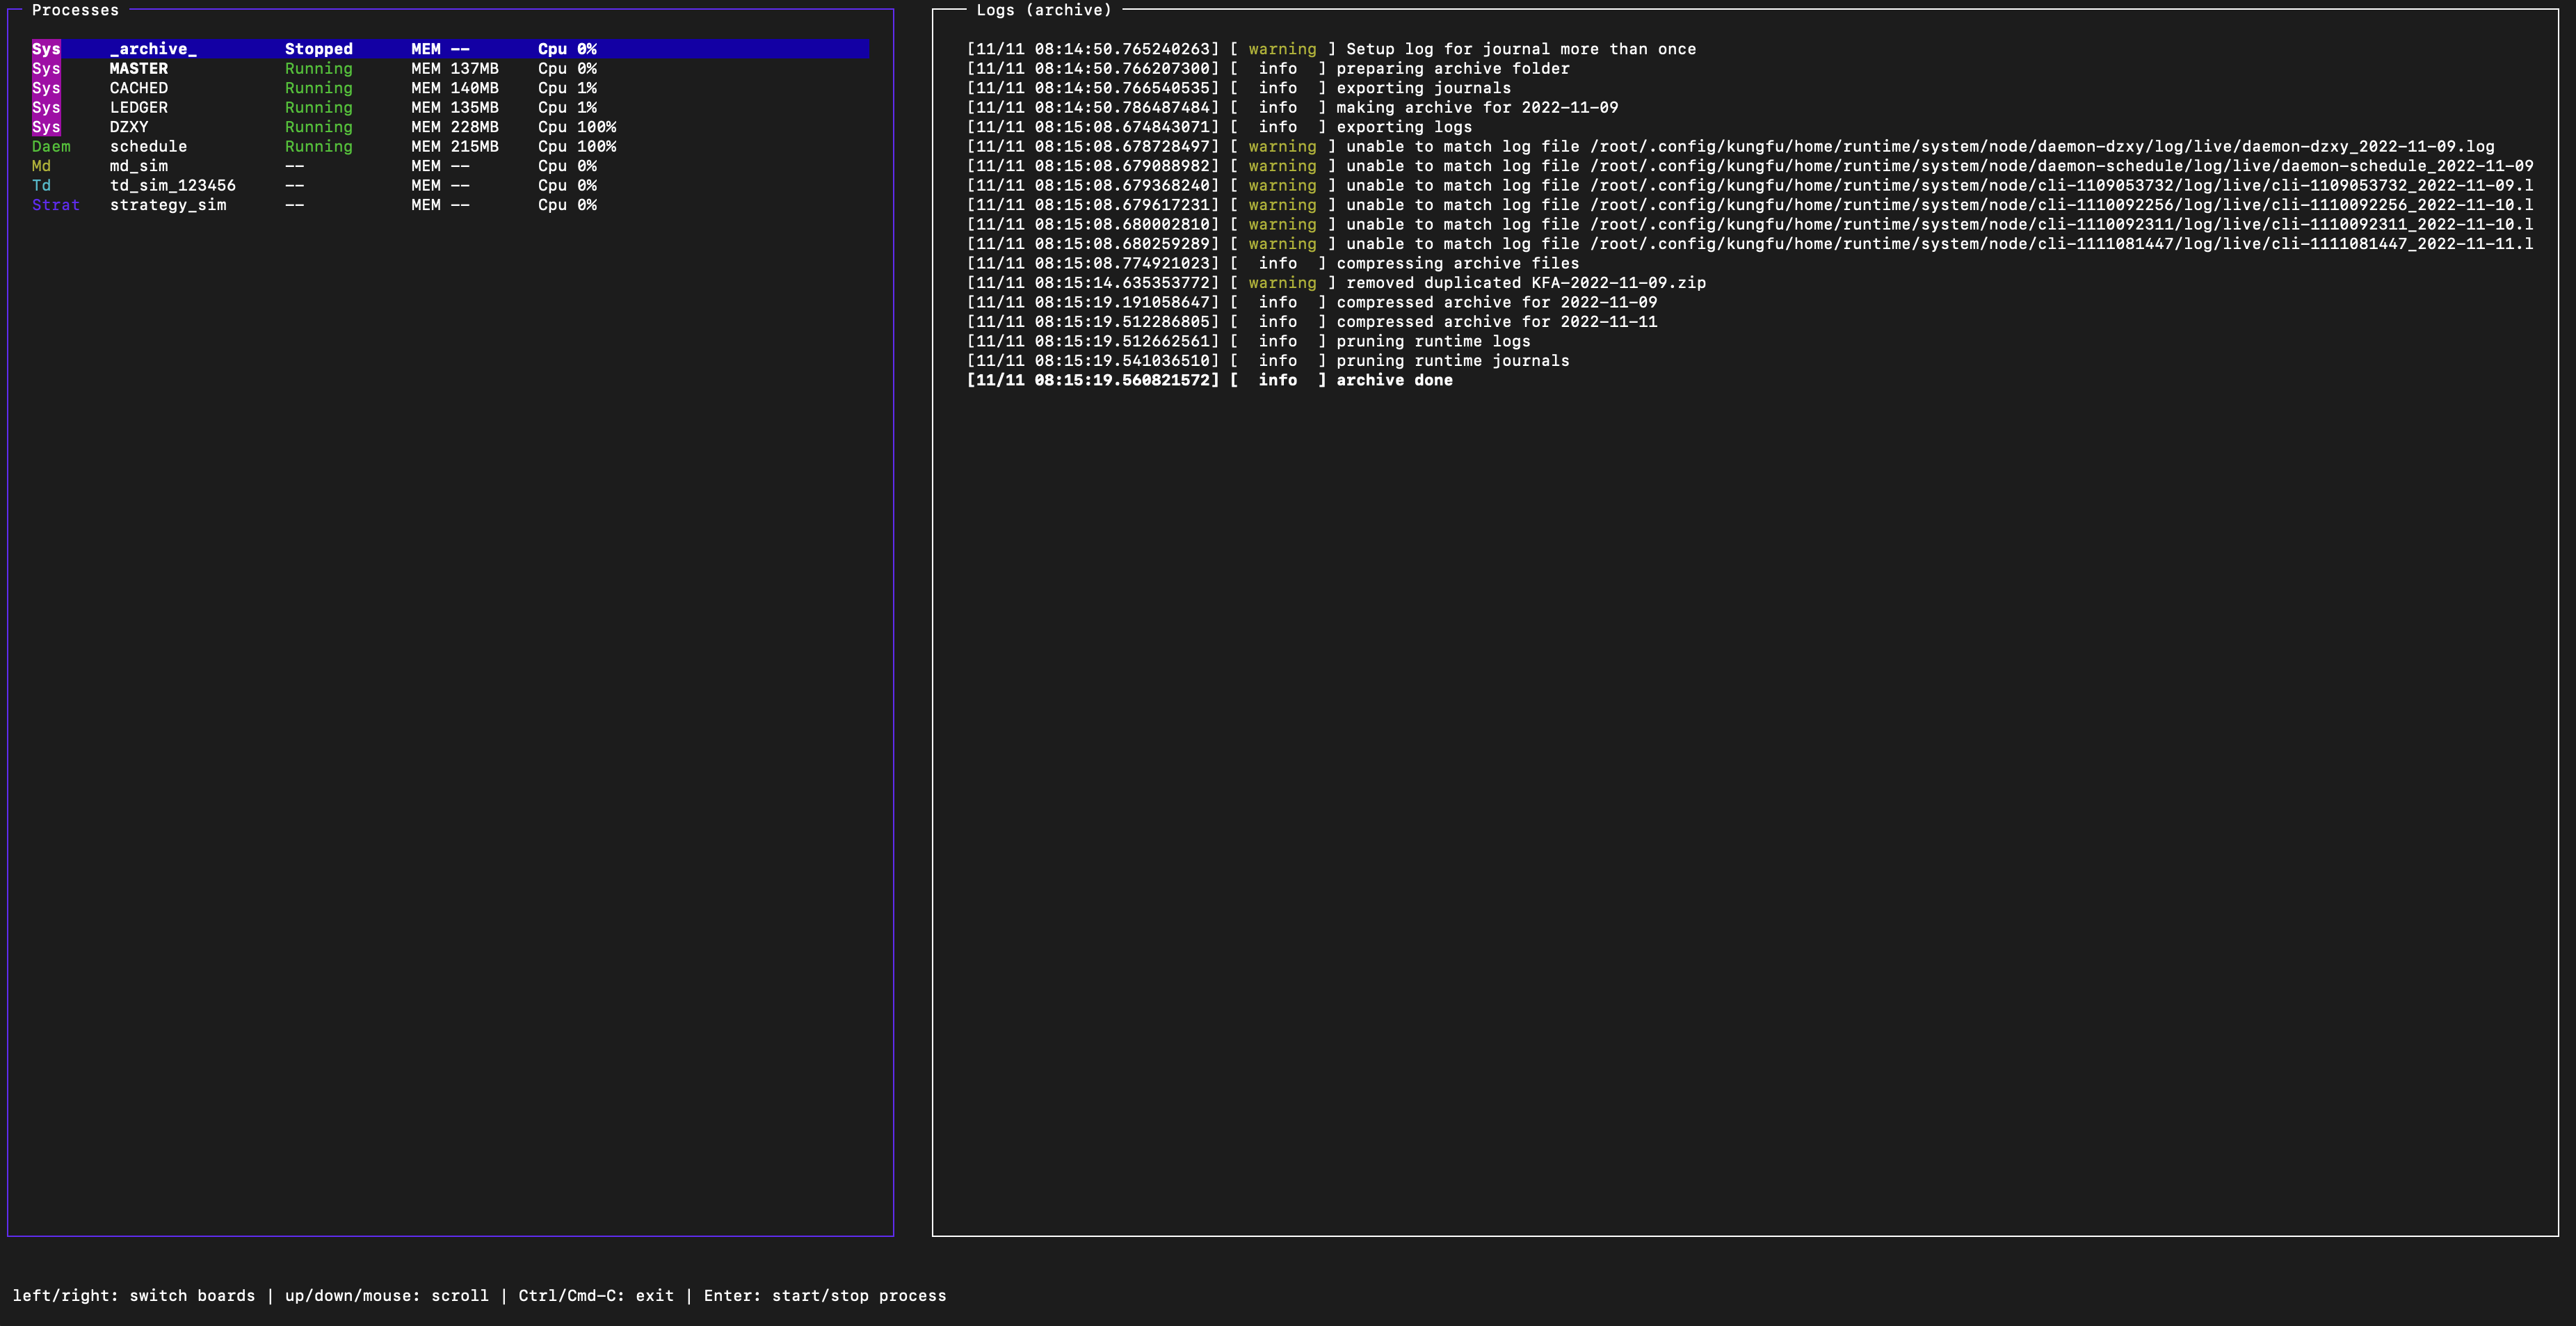Click log line 'pruning runtime logs'
Viewport: 2576px width, 1326px height.
tap(1248, 342)
